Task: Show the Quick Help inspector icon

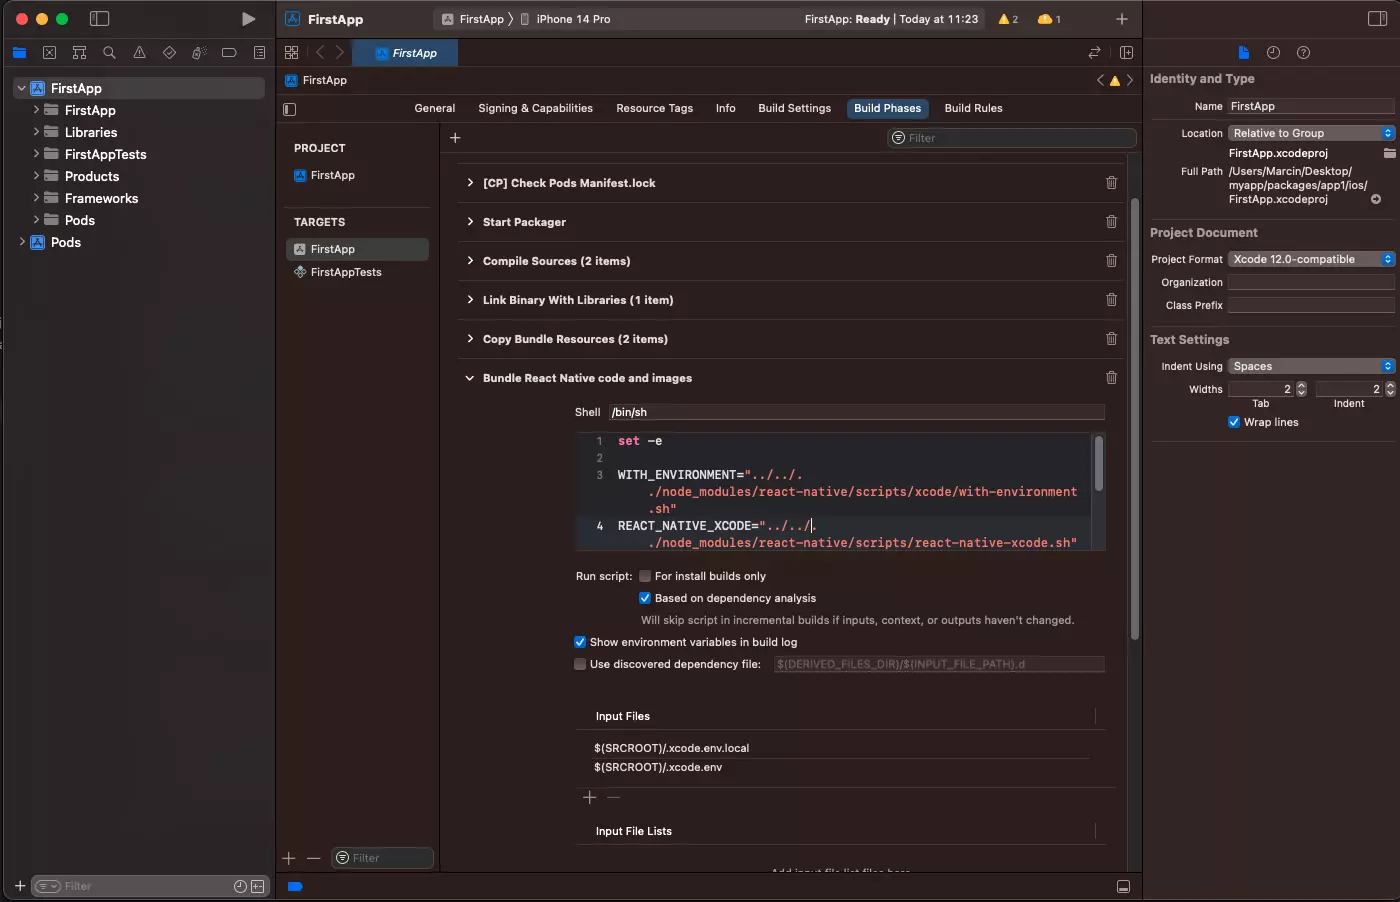Action: pos(1303,53)
